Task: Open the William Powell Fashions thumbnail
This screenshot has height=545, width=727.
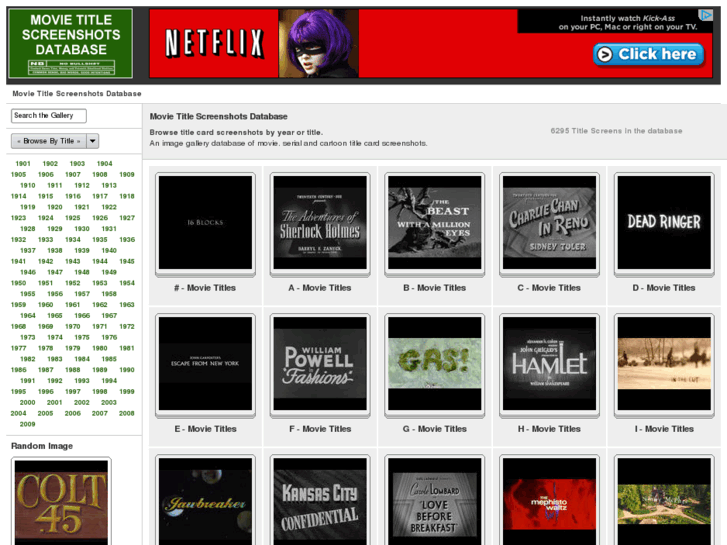Action: pyautogui.click(x=320, y=364)
